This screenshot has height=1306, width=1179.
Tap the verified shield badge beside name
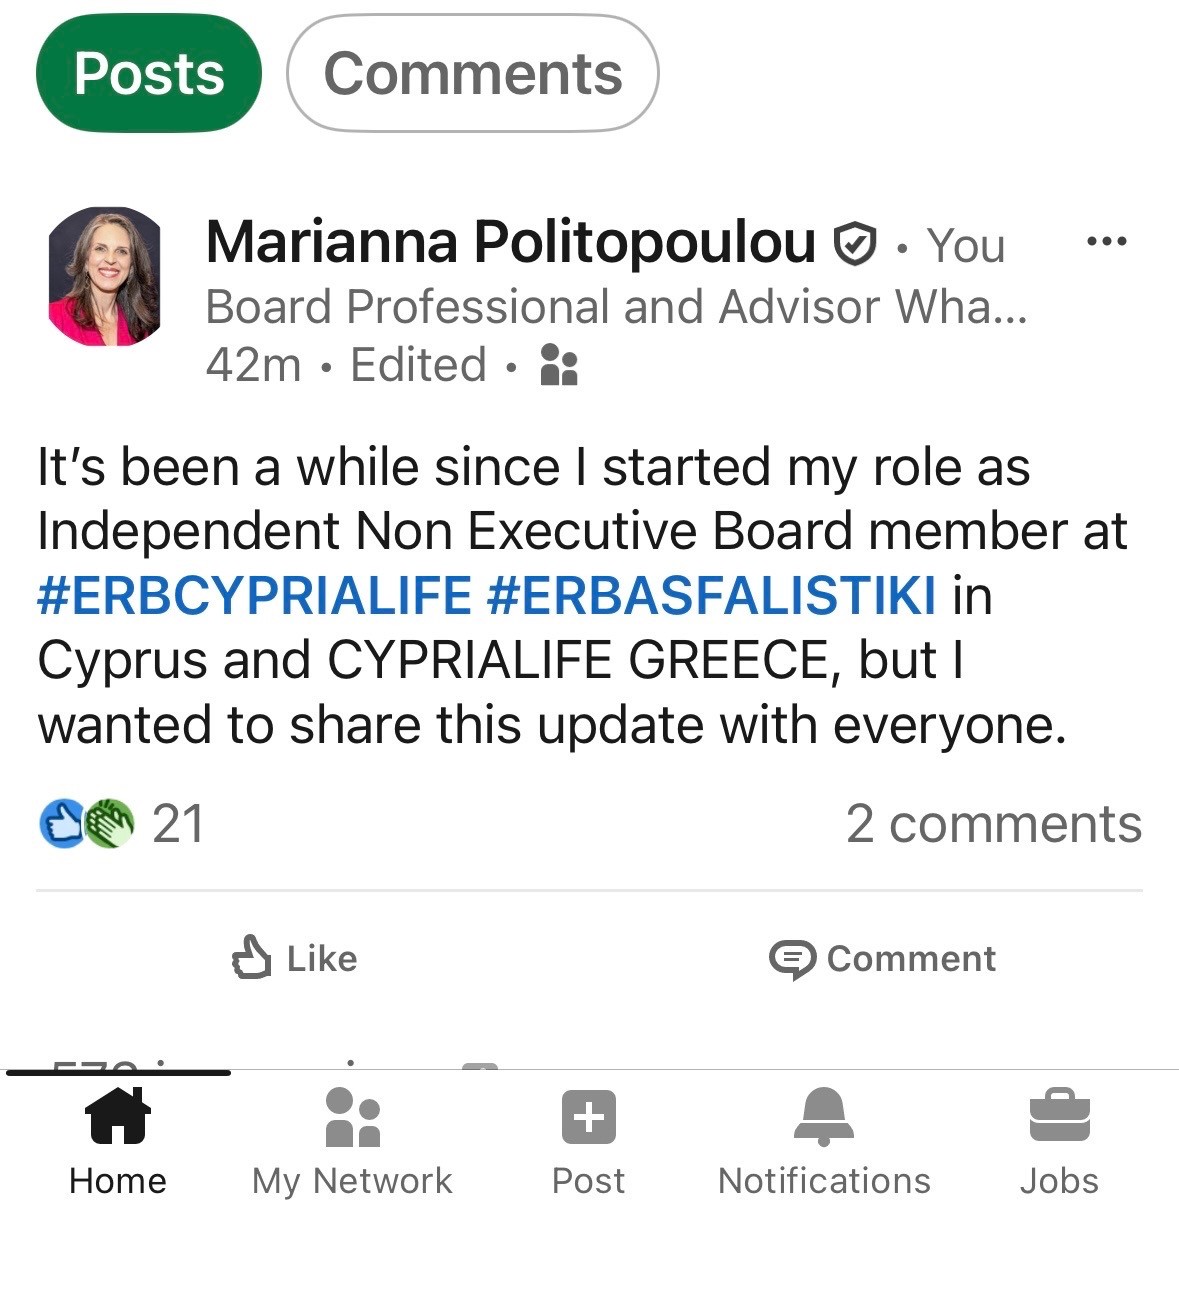click(x=855, y=244)
